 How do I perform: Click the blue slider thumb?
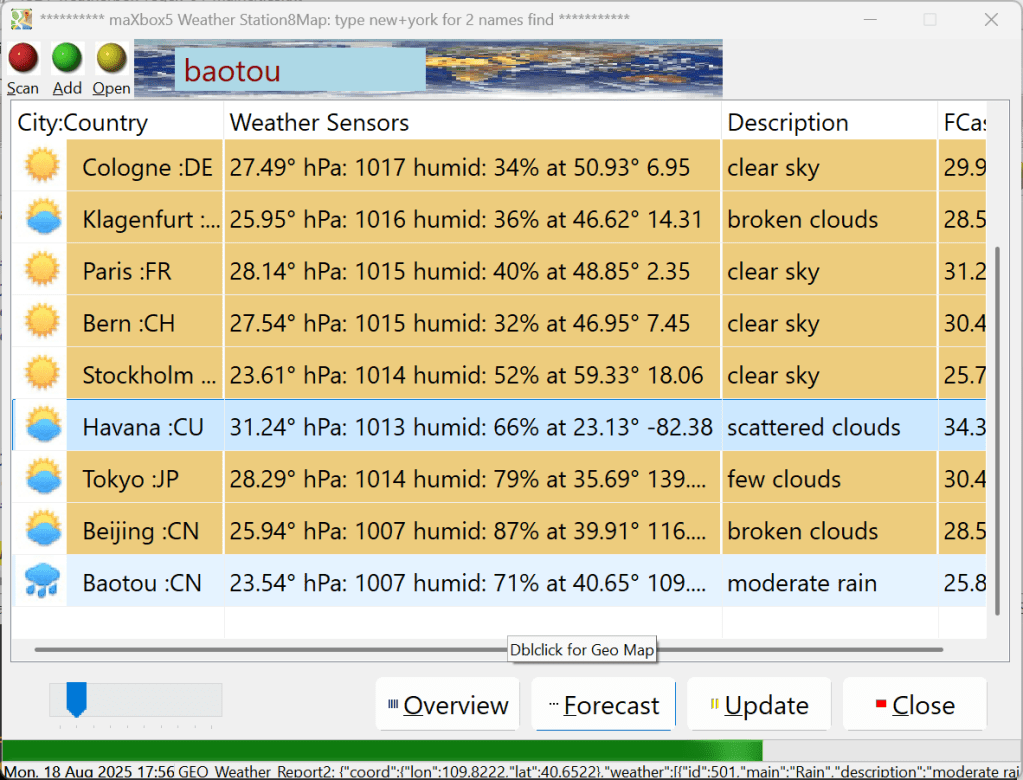coord(76,699)
